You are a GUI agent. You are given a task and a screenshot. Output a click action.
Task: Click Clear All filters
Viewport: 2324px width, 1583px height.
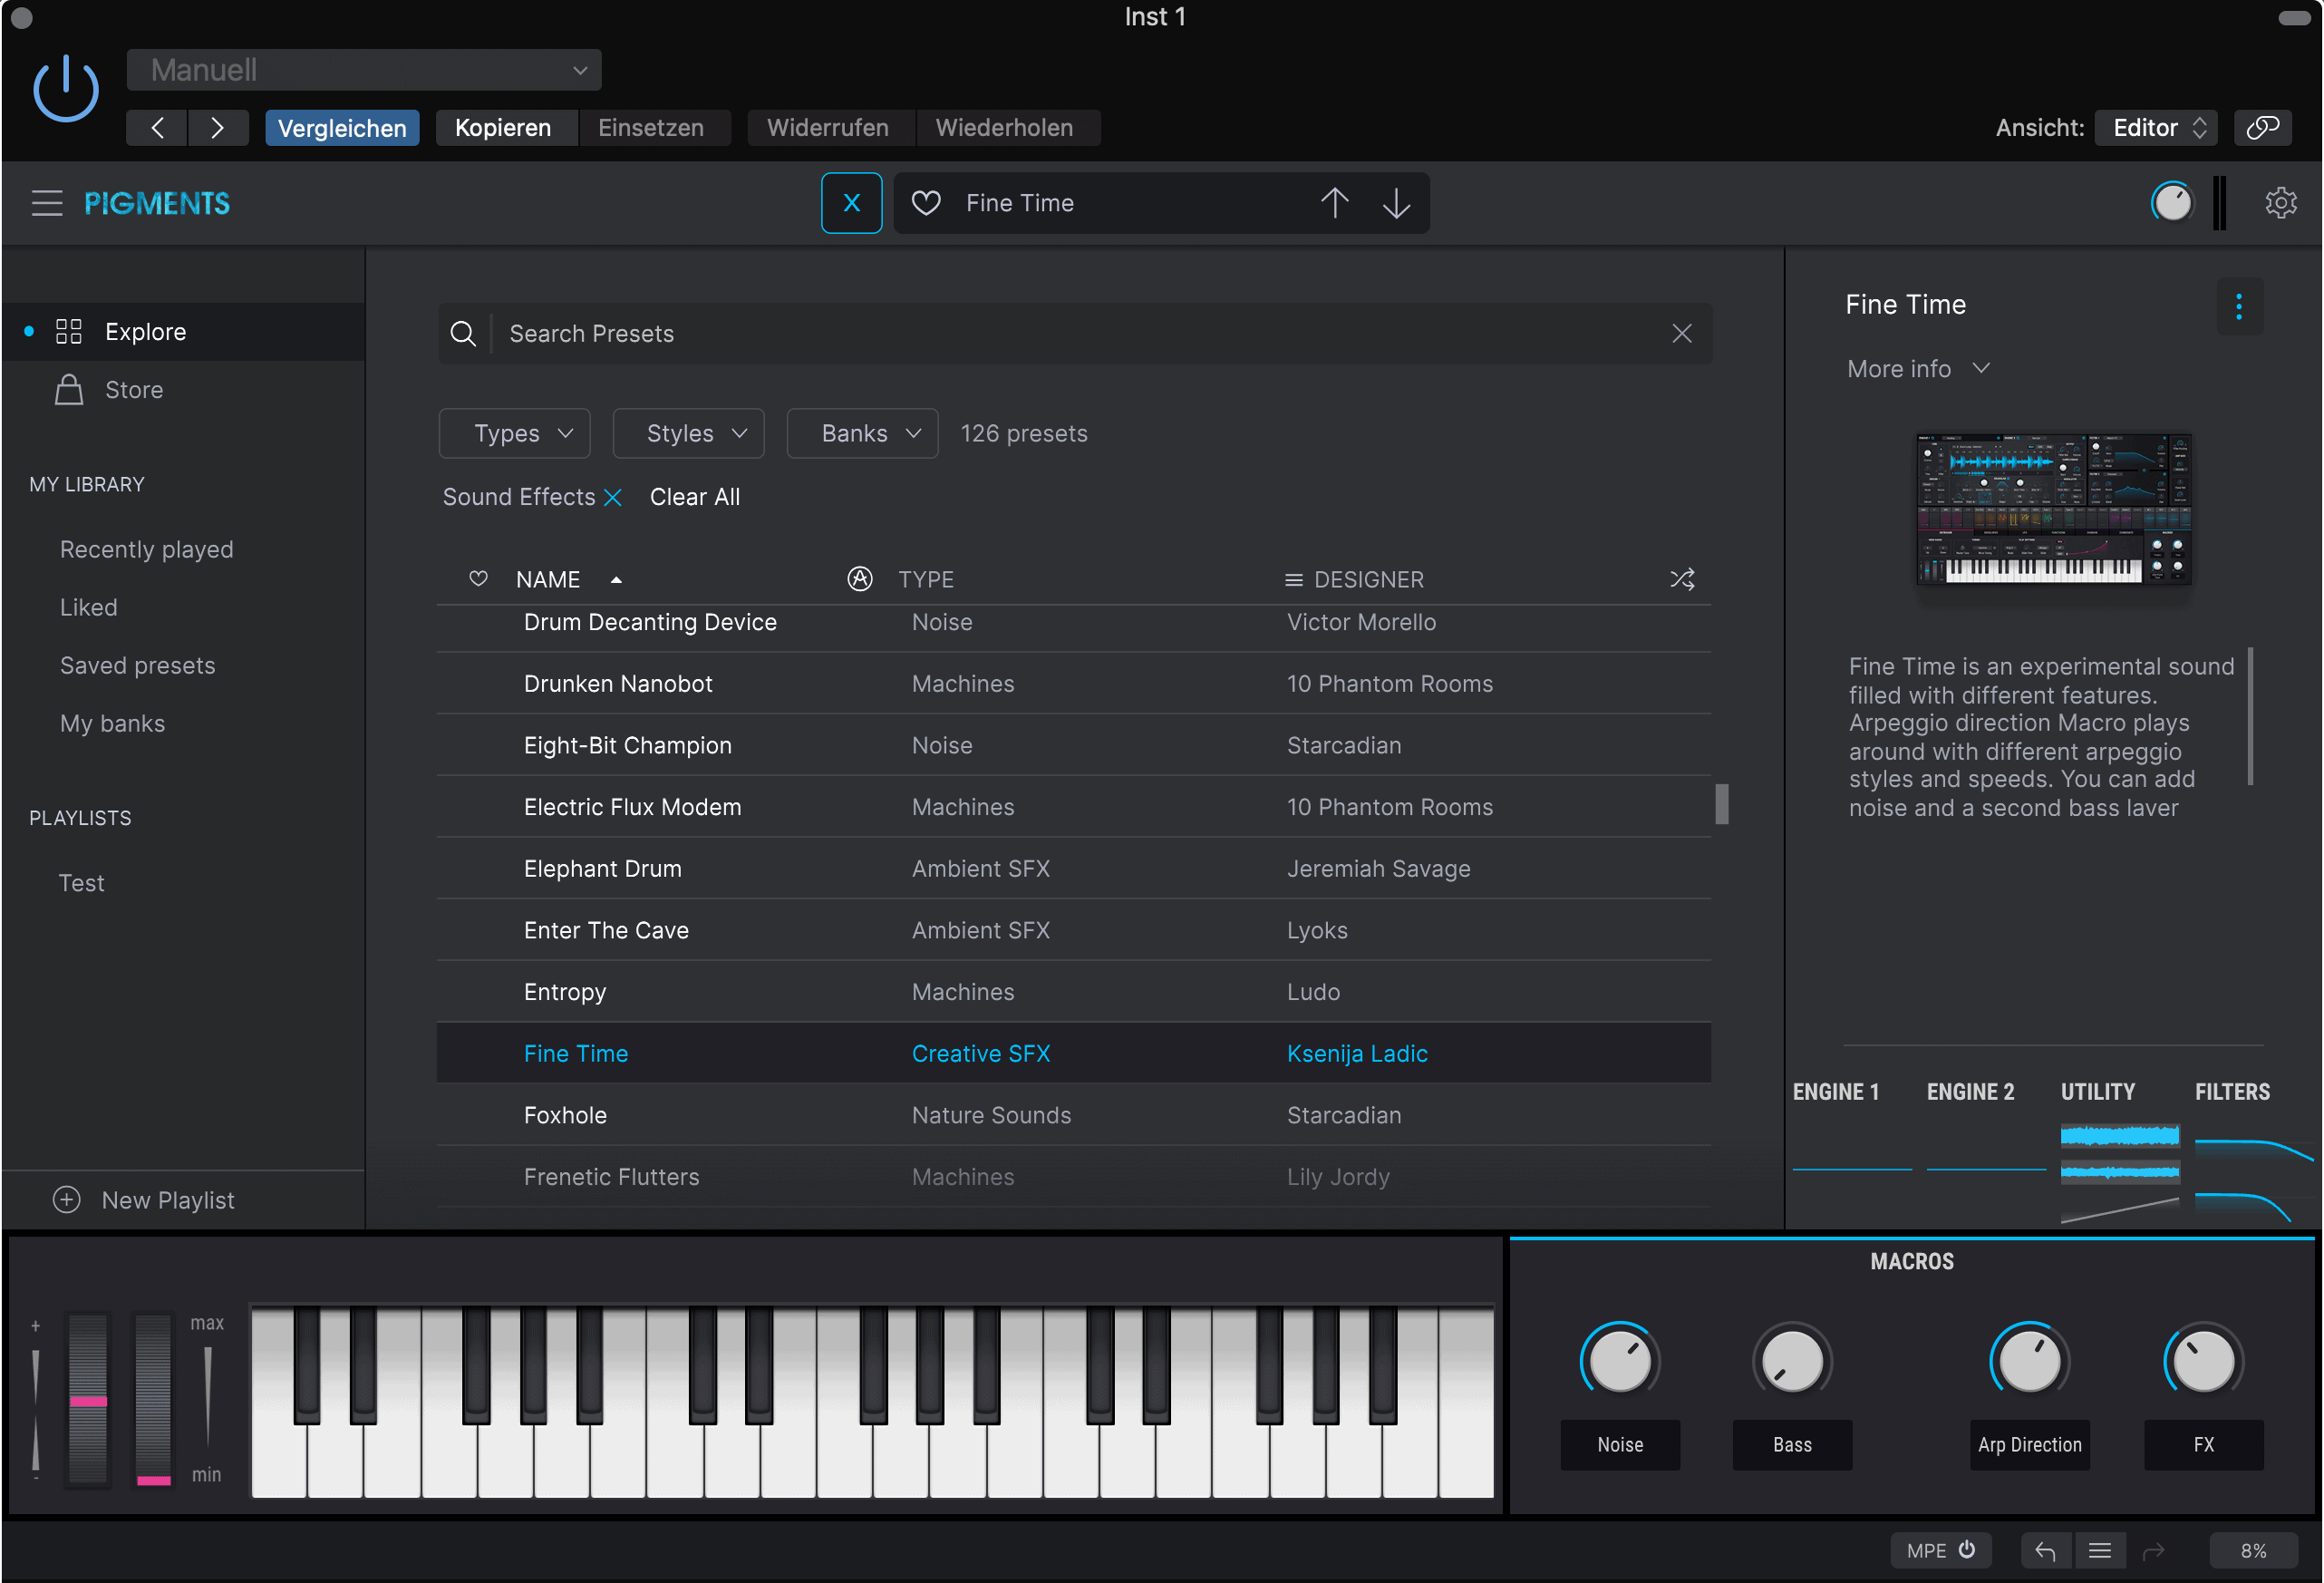pyautogui.click(x=694, y=497)
